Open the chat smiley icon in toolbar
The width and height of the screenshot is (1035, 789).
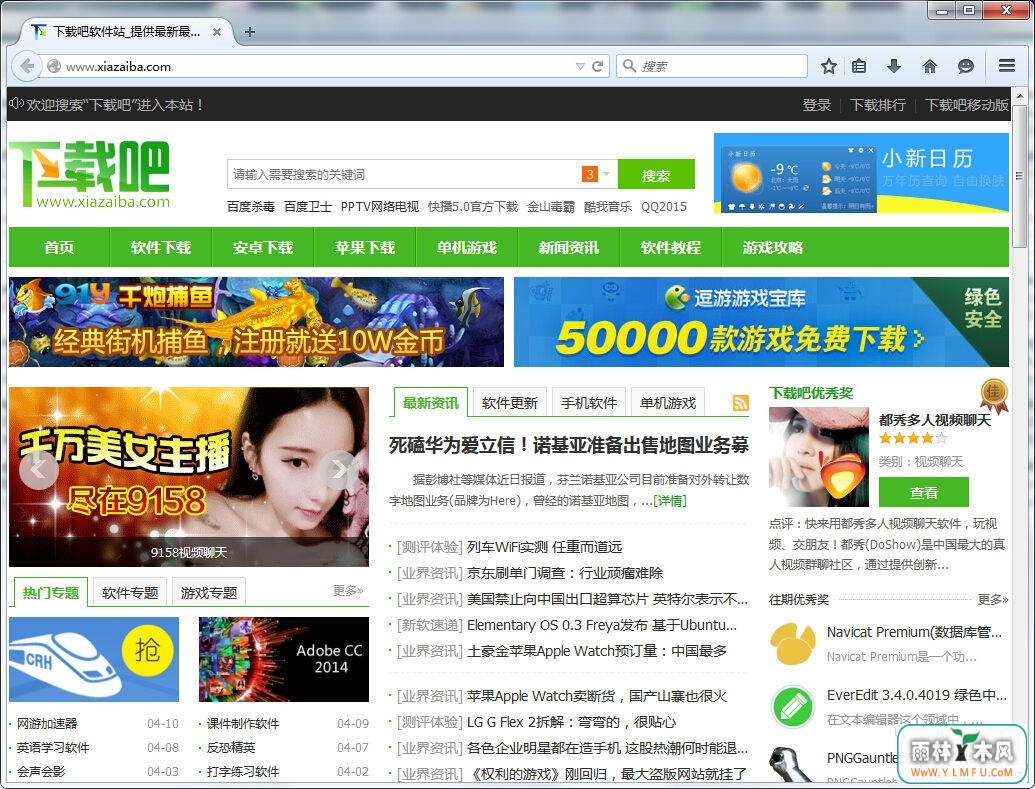966,66
